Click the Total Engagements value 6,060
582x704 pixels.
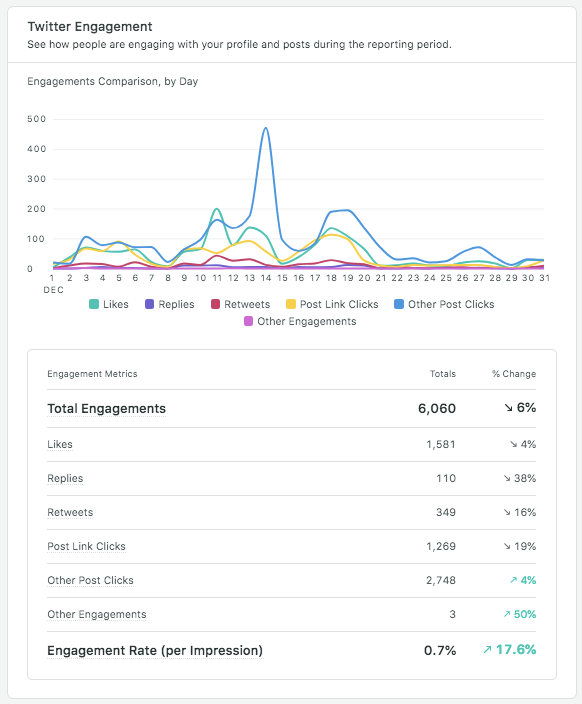click(436, 409)
